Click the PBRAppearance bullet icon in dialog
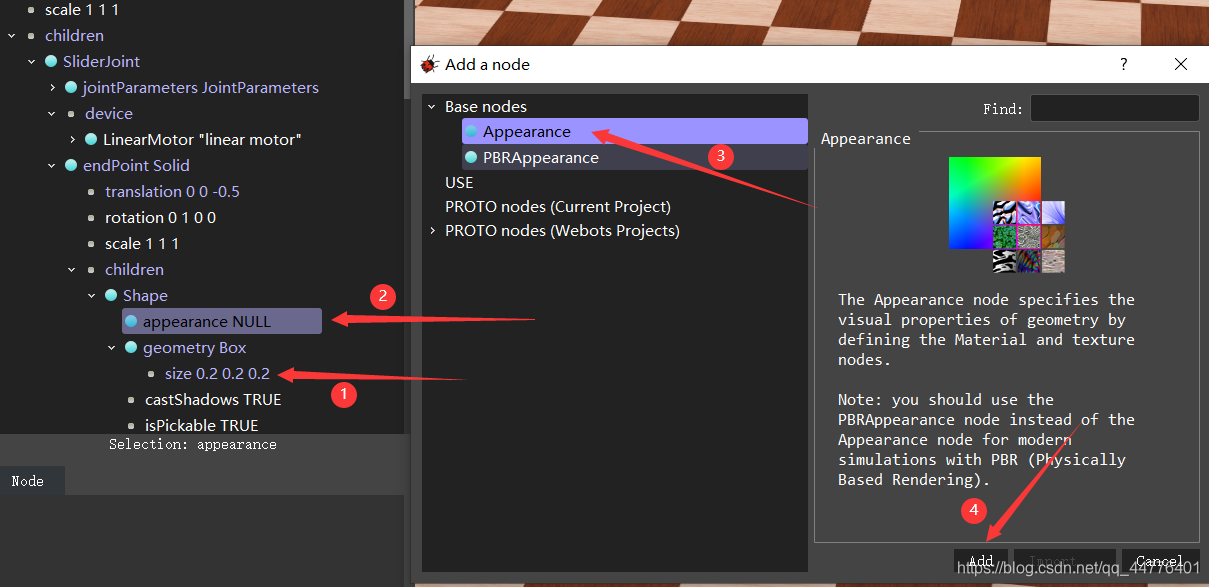This screenshot has height=587, width=1209. [x=471, y=158]
